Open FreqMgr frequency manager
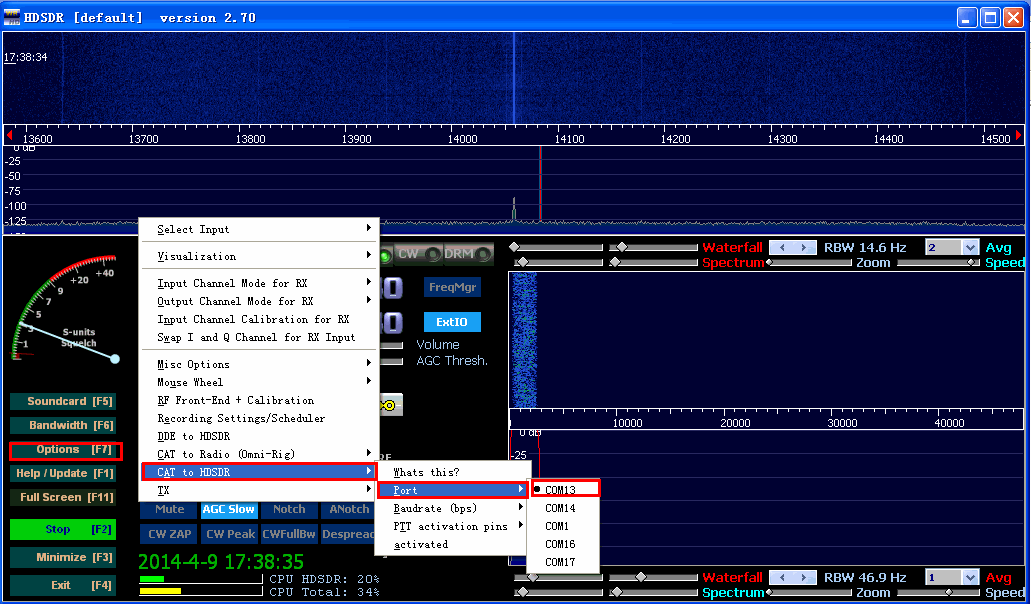Viewport: 1031px width, 604px height. pyautogui.click(x=452, y=287)
